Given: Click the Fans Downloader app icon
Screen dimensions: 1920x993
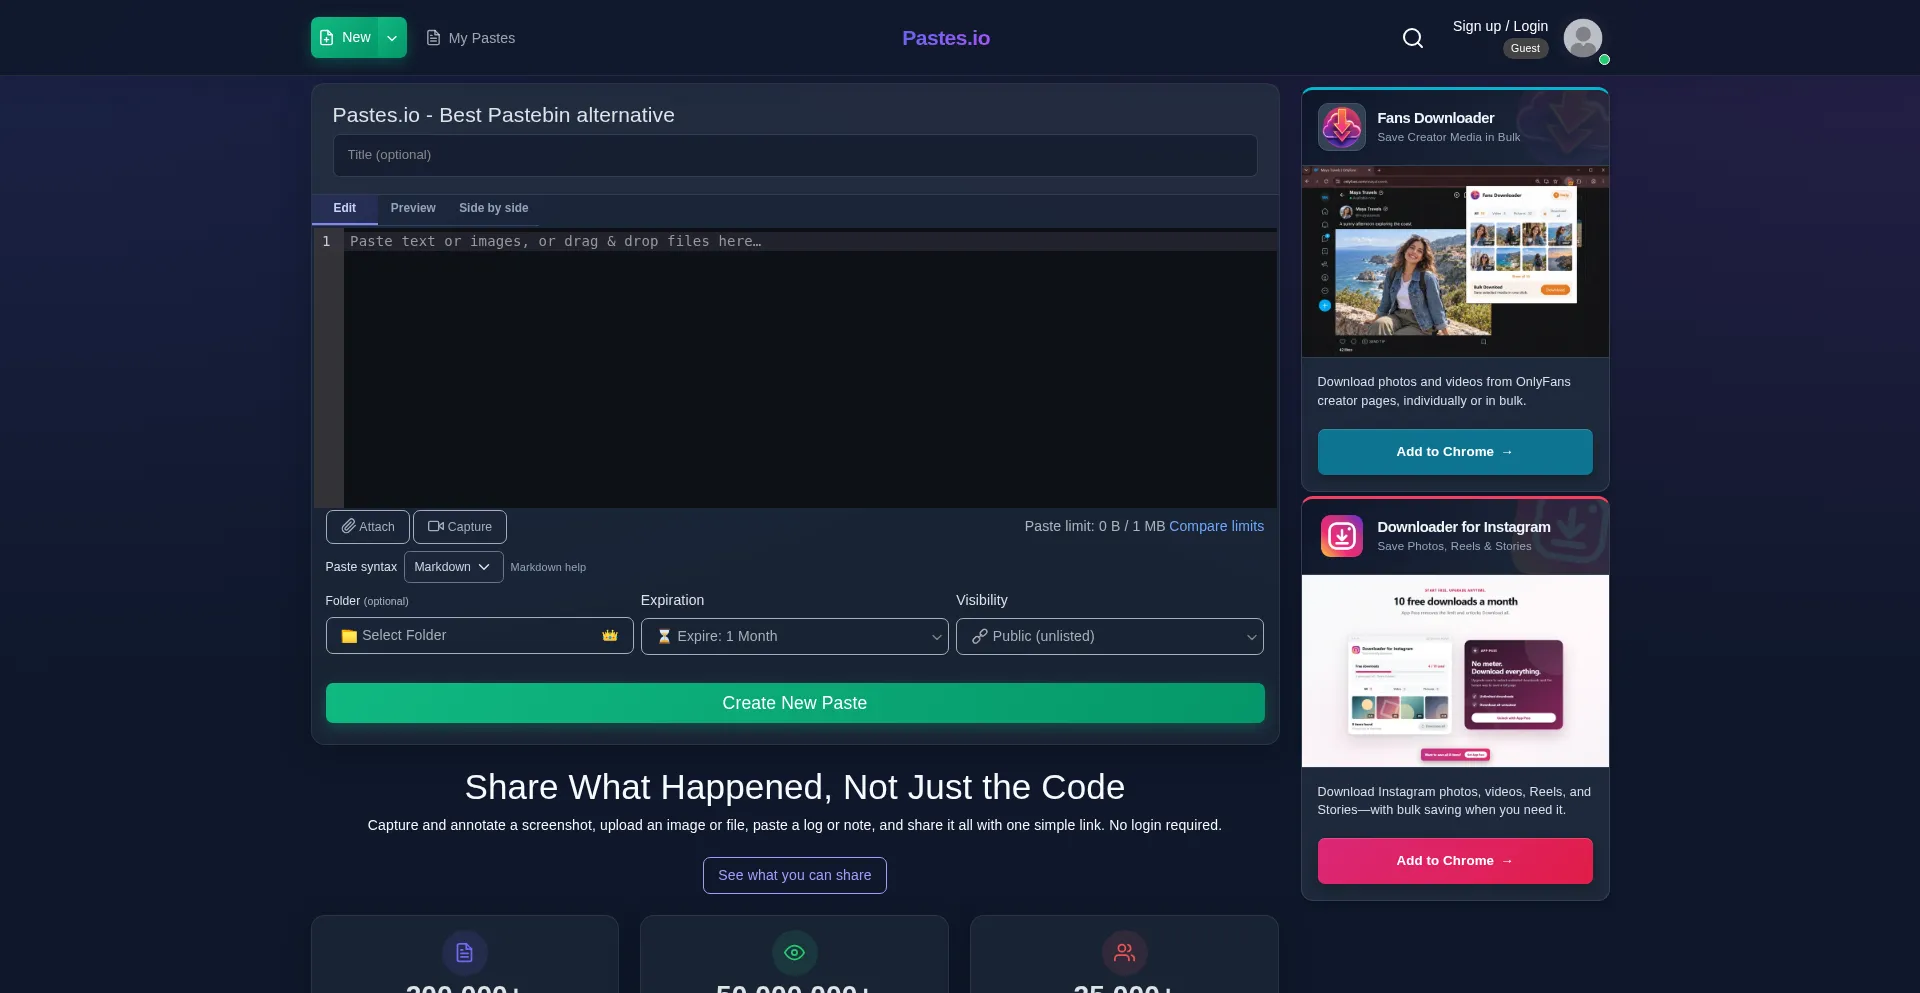Looking at the screenshot, I should [1341, 127].
